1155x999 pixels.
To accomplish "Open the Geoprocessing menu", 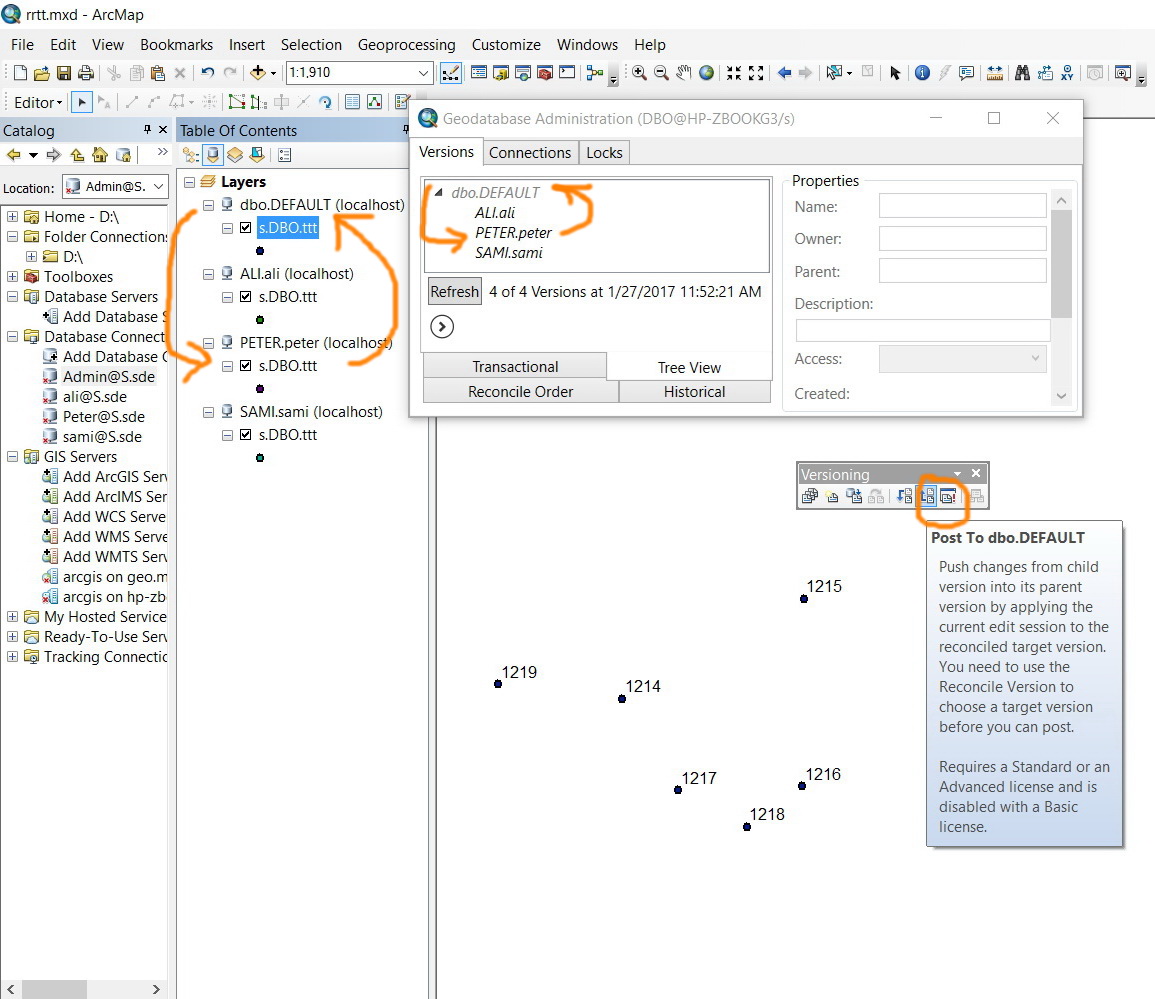I will (406, 45).
